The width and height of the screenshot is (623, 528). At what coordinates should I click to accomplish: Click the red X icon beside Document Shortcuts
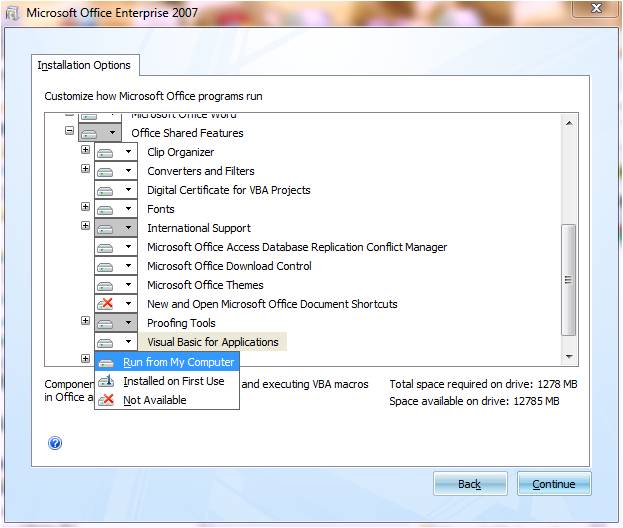105,304
